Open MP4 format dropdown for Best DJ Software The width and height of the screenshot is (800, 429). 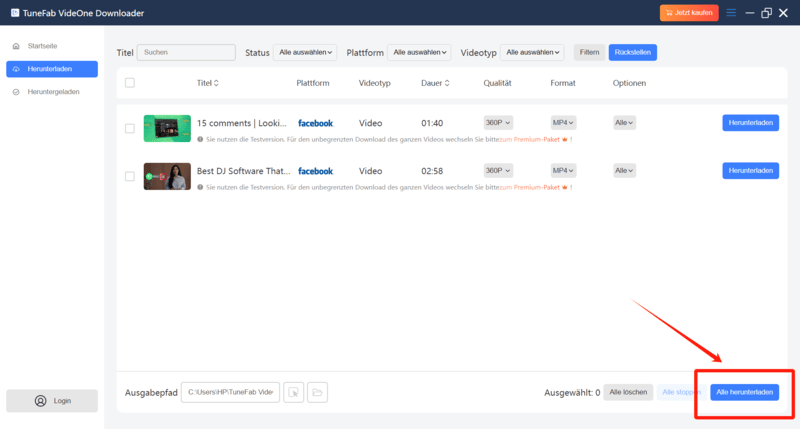coord(563,170)
